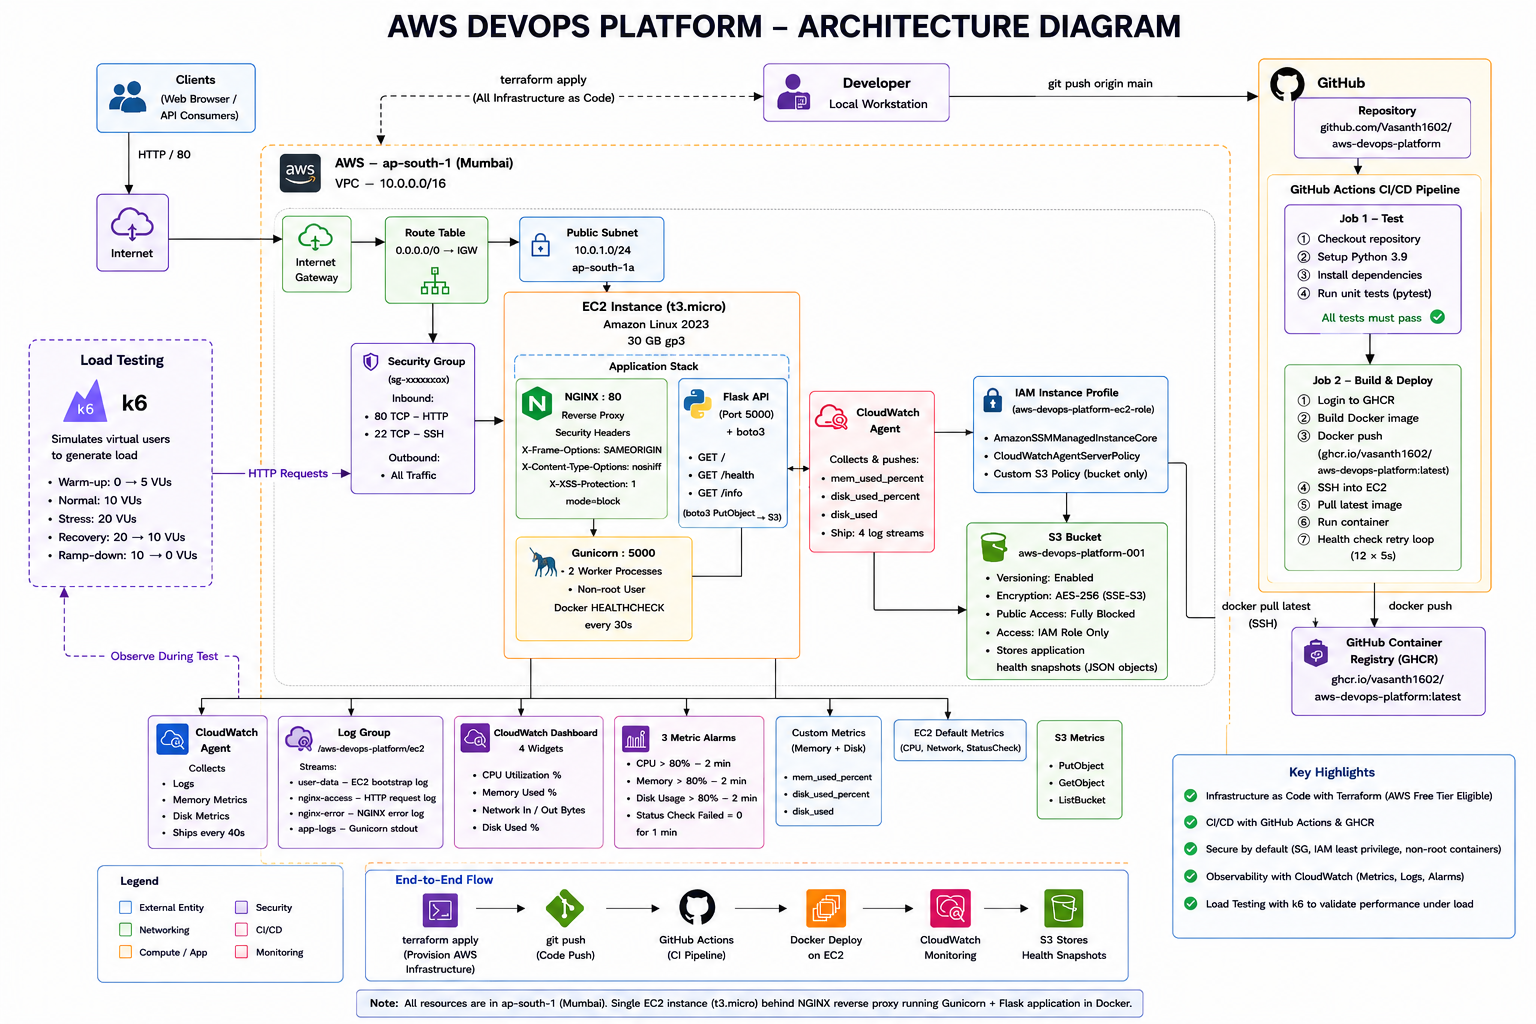Select the EC2 Instance (t3.micro) title
The height and width of the screenshot is (1024, 1536).
[654, 307]
